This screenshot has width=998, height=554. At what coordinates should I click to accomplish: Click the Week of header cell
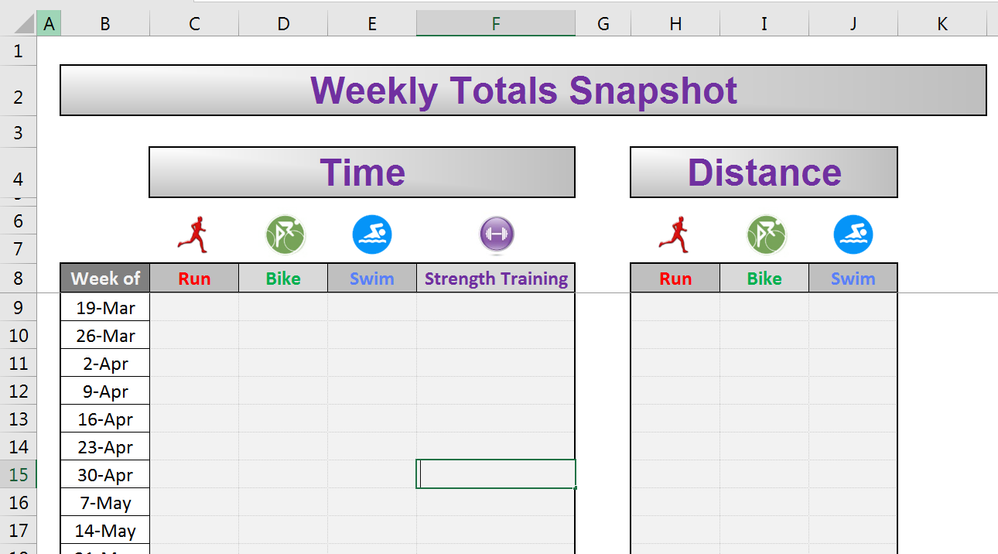tap(105, 279)
